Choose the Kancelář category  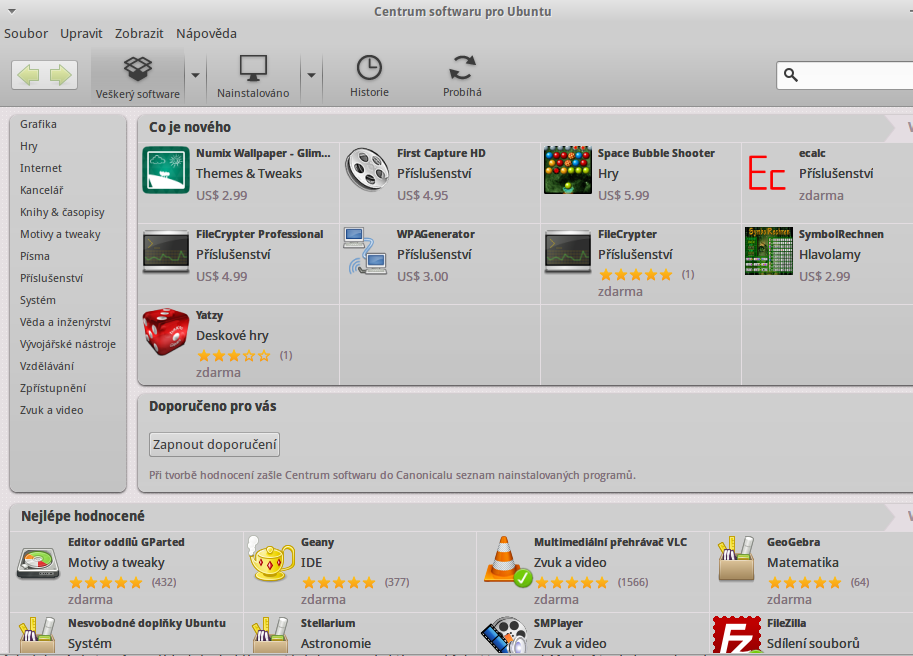(41, 190)
